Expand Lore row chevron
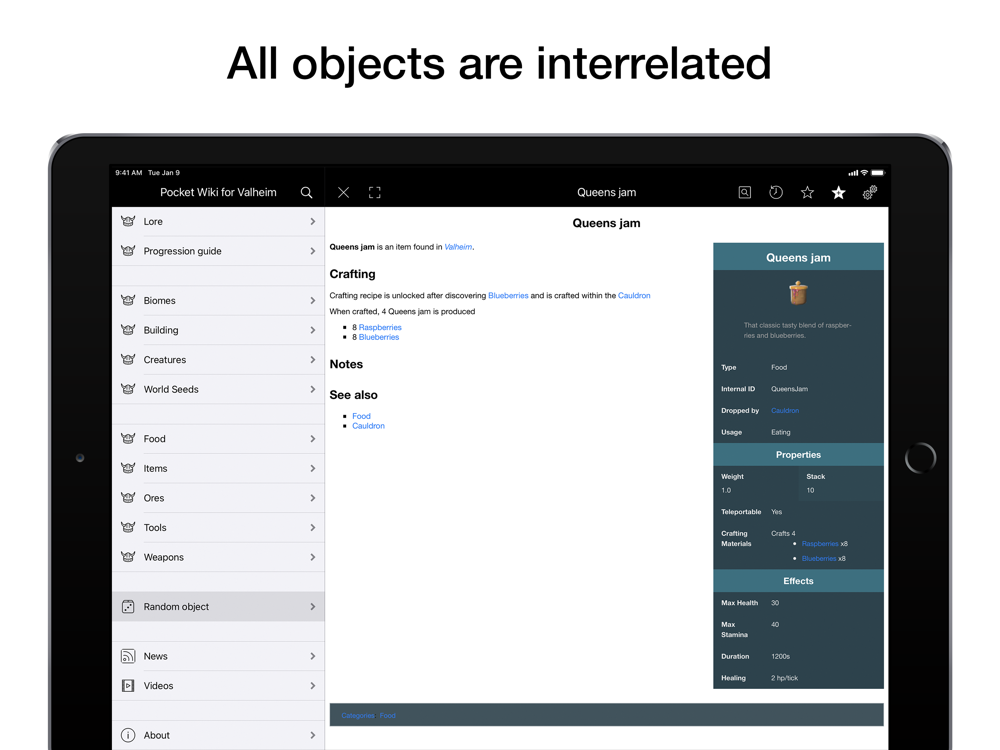The image size is (1000, 750). (x=312, y=221)
